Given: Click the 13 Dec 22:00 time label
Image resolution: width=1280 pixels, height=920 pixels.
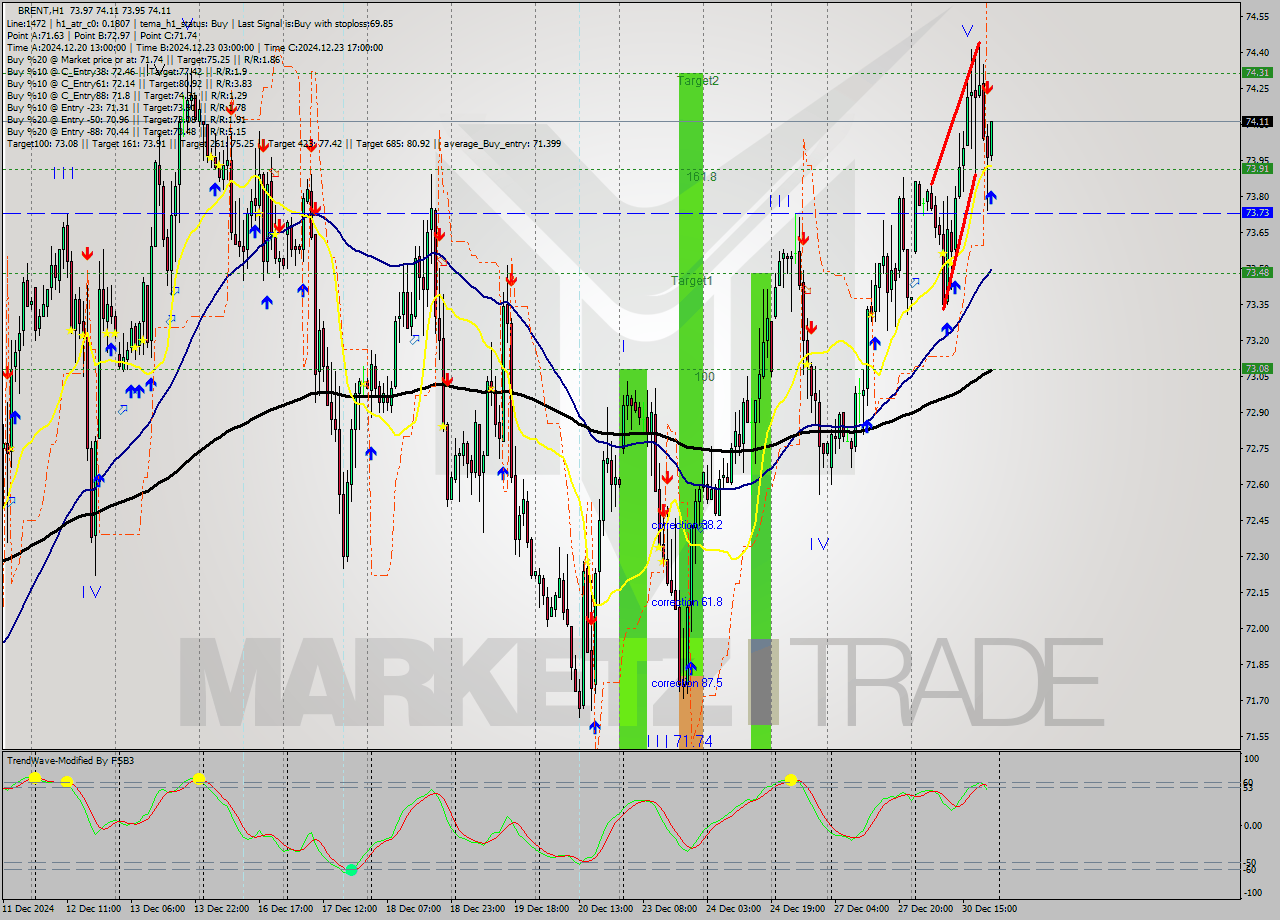Looking at the screenshot, I should 222,909.
